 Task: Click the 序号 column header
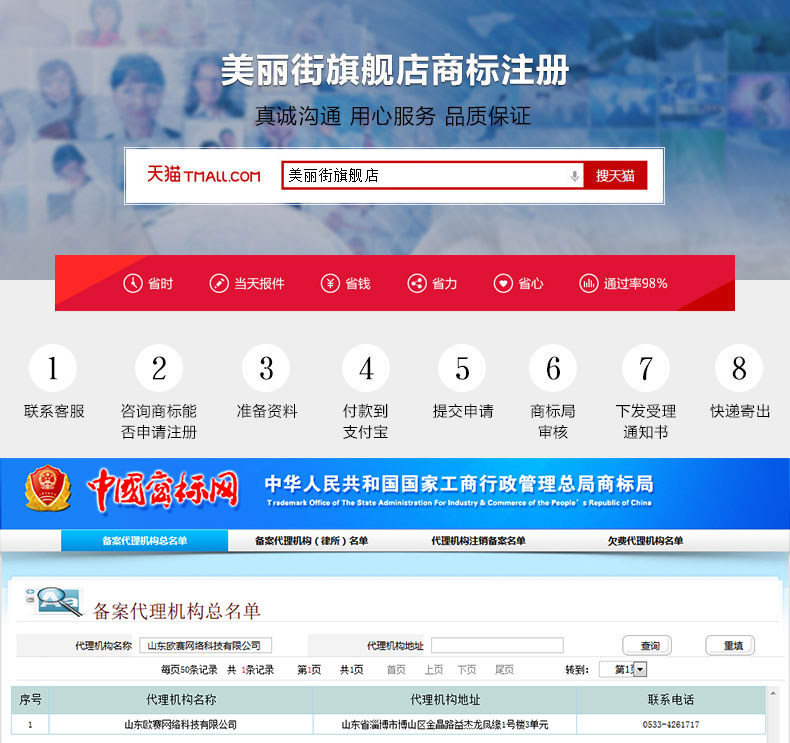tap(30, 699)
